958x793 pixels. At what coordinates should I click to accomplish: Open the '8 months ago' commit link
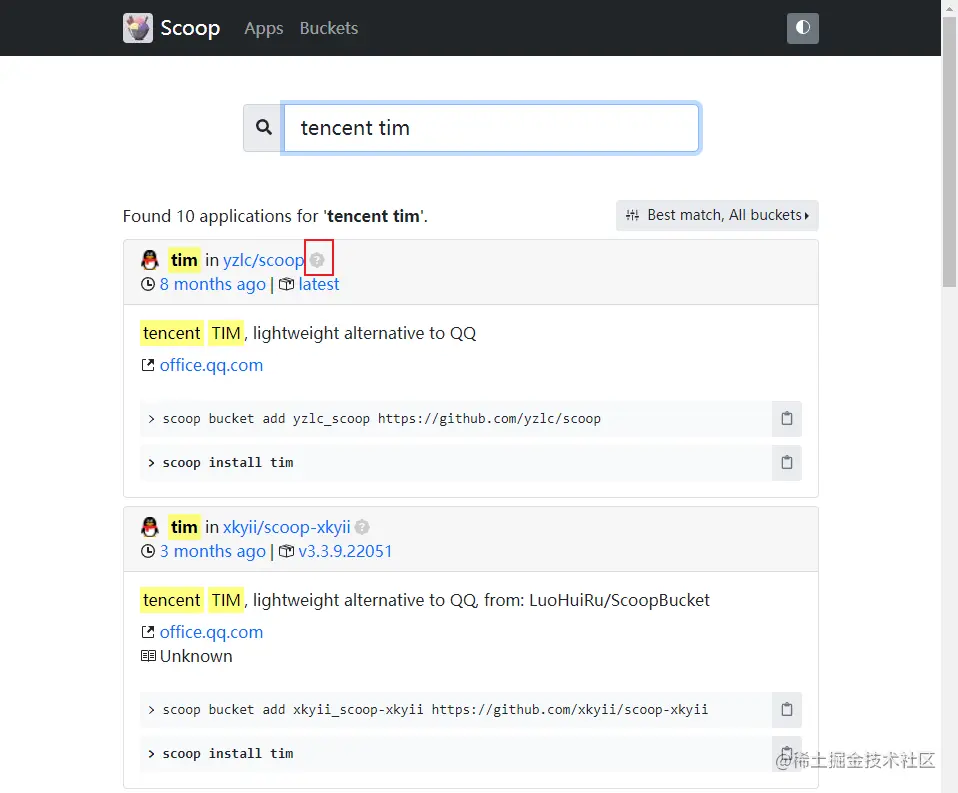pos(213,284)
